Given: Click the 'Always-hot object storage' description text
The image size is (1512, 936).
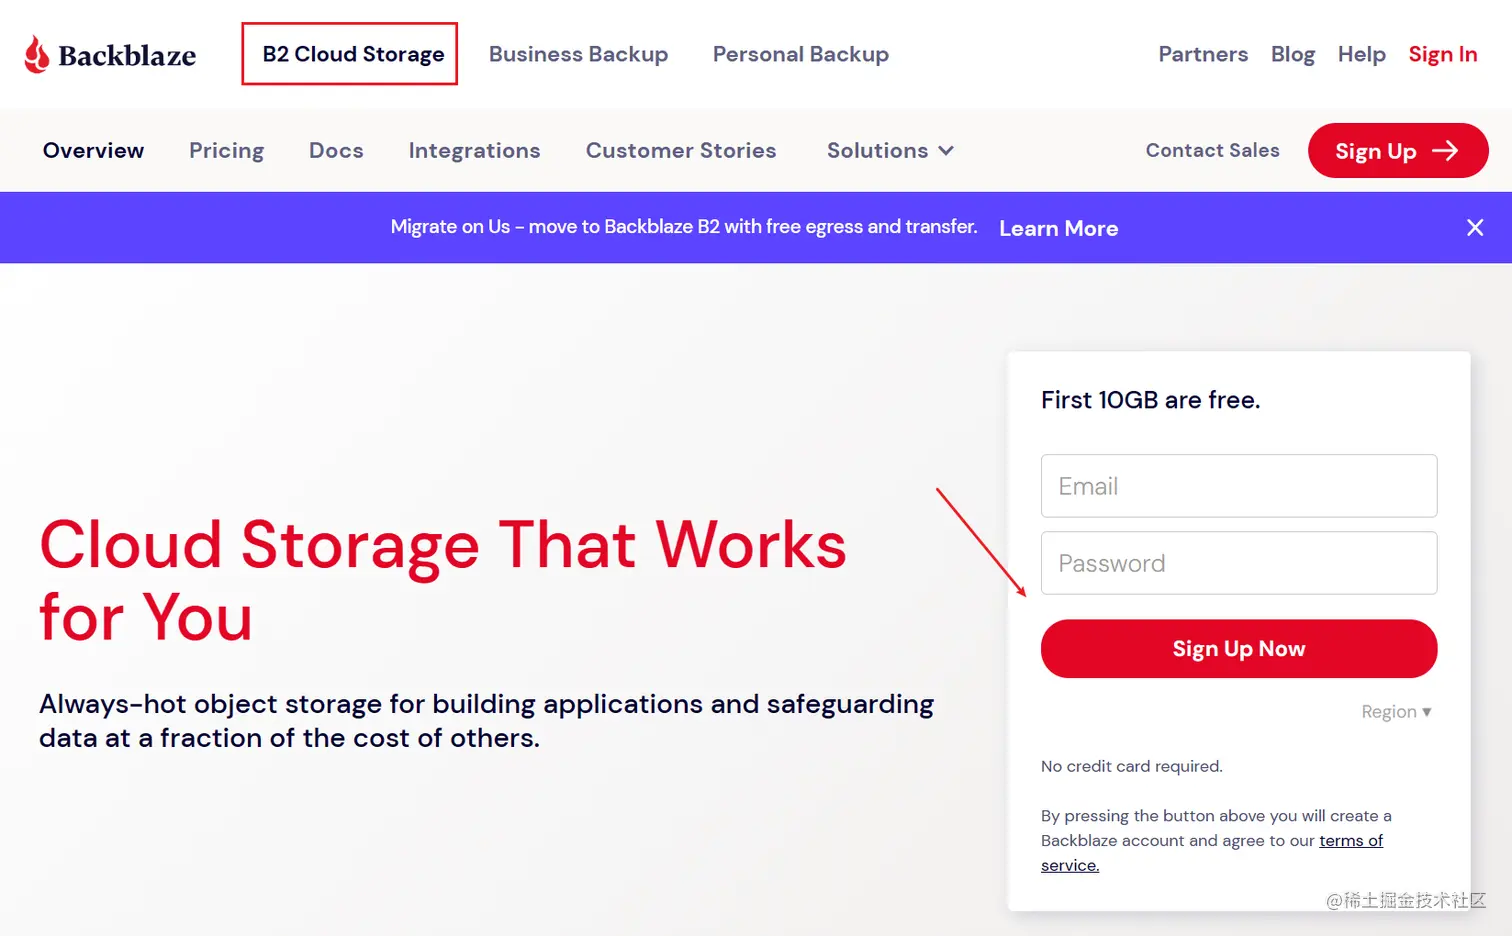Looking at the screenshot, I should coord(486,721).
